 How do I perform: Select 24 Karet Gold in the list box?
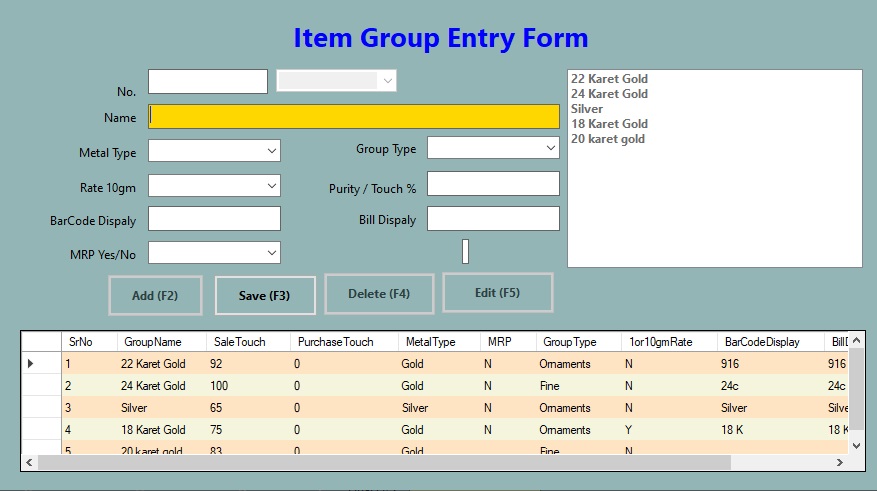click(x=609, y=94)
